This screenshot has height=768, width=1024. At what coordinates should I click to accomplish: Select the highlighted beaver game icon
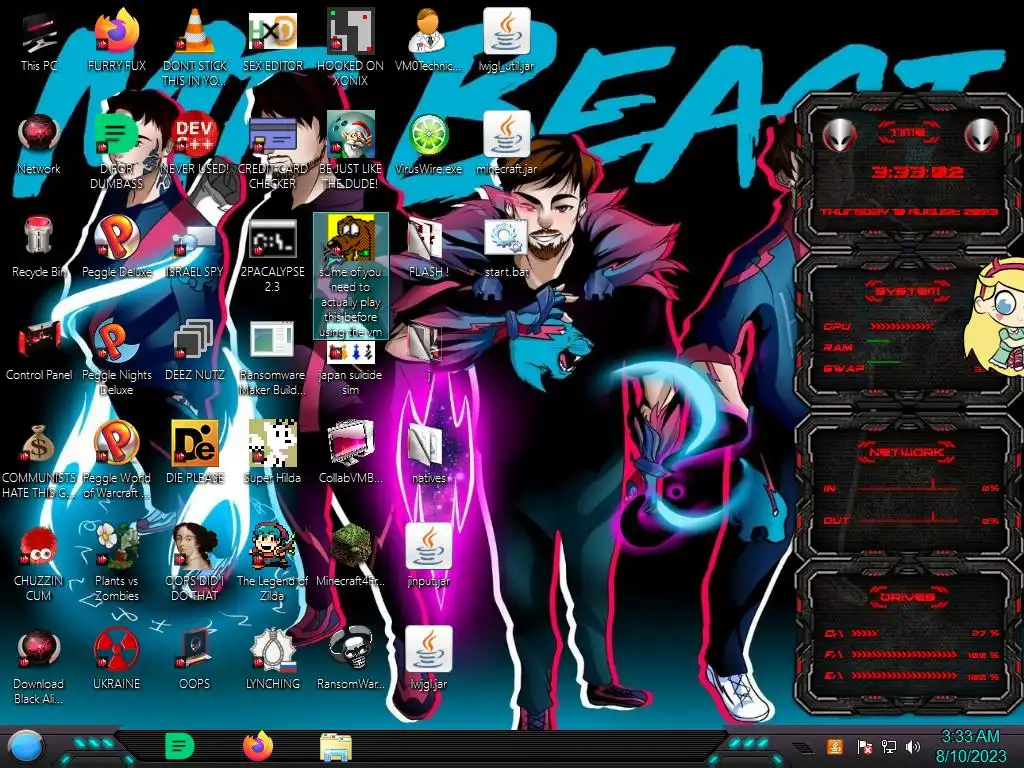tap(351, 238)
